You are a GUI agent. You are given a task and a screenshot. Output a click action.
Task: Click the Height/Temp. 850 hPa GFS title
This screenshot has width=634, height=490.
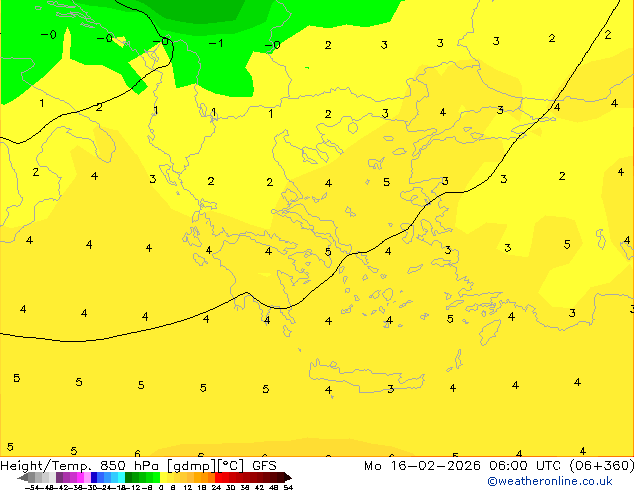click(138, 466)
